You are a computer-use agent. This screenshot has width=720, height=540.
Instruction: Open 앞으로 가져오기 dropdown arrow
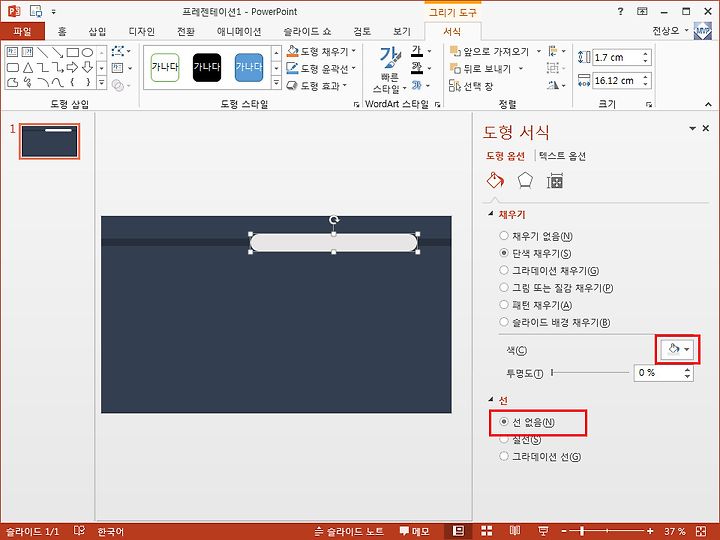(539, 51)
